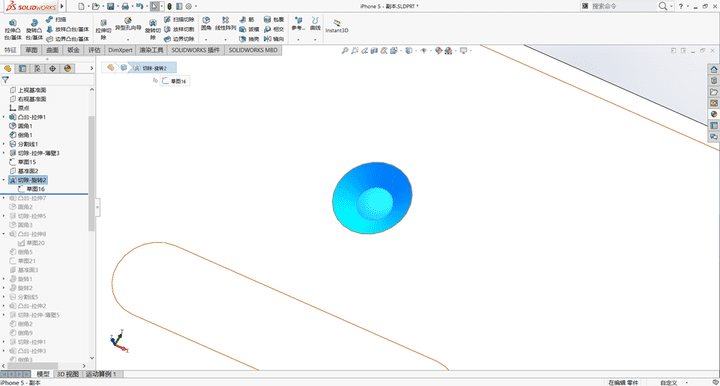This screenshot has height=386, width=720.
Task: Click the Save icon in quick toolbar
Action: click(x=111, y=6)
